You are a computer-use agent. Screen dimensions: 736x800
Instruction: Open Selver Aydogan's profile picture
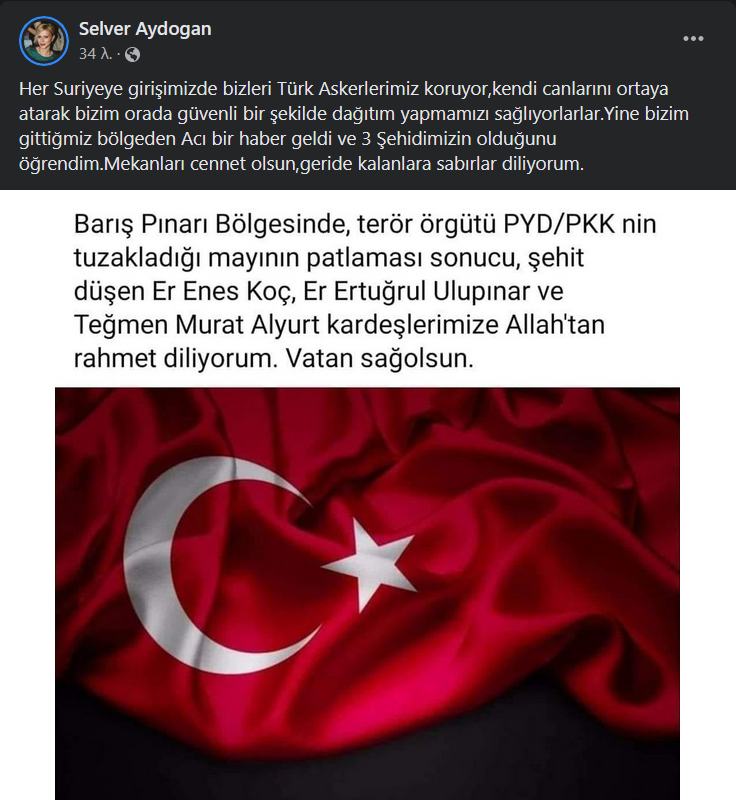pyautogui.click(x=44, y=41)
